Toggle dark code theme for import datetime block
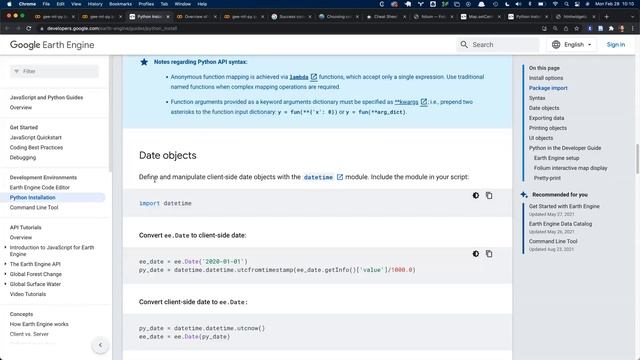 coord(476,196)
